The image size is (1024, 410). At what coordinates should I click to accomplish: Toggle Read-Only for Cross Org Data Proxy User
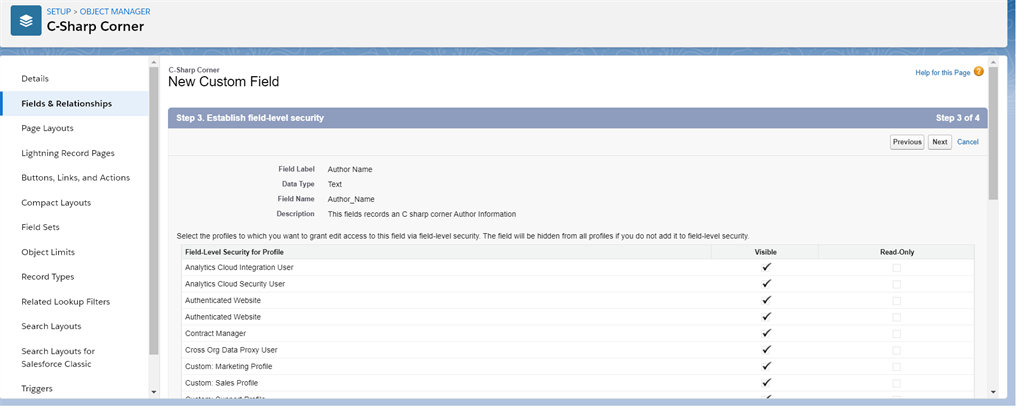pos(897,350)
